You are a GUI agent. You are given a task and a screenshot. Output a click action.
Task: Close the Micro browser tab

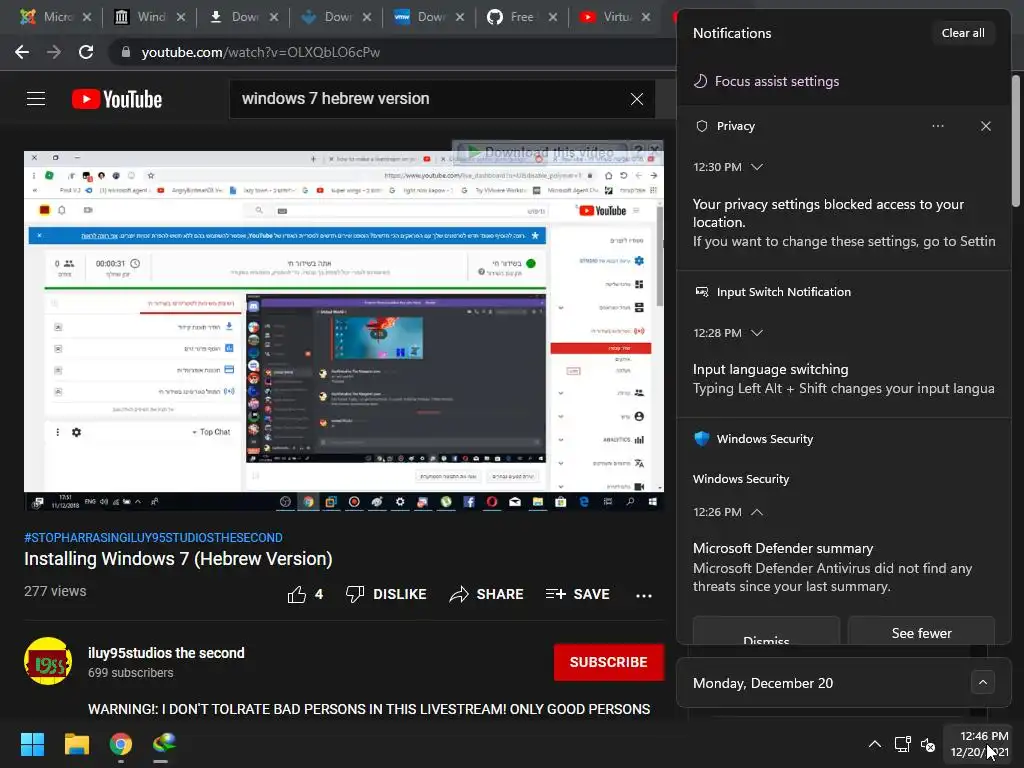87,17
